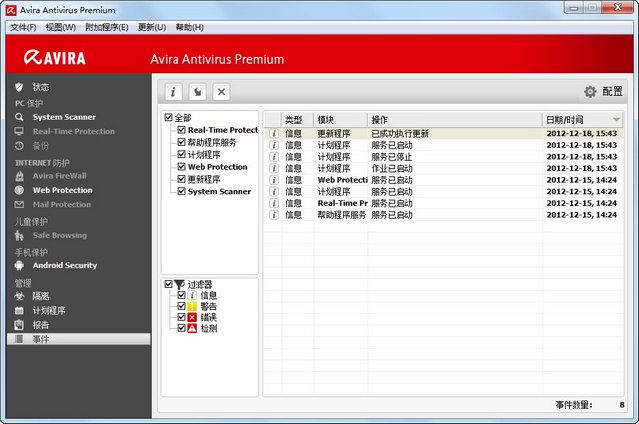Image resolution: width=639 pixels, height=424 pixels.
Task: Click the delete 'X' toolbar button
Action: (222, 92)
